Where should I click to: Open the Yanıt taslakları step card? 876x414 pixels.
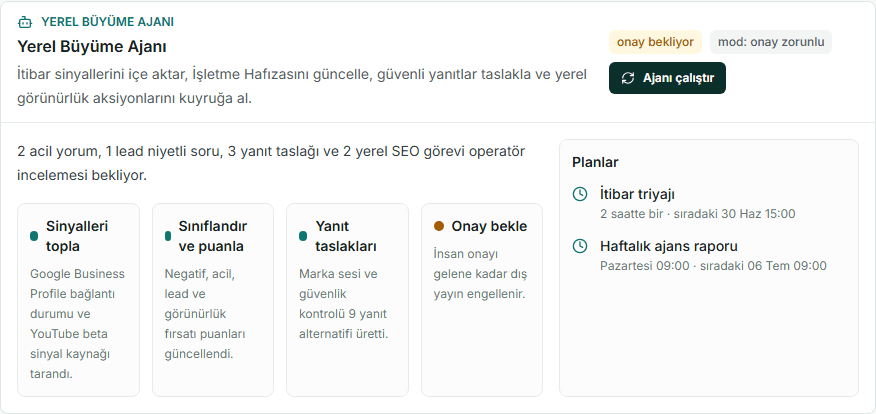pos(347,300)
